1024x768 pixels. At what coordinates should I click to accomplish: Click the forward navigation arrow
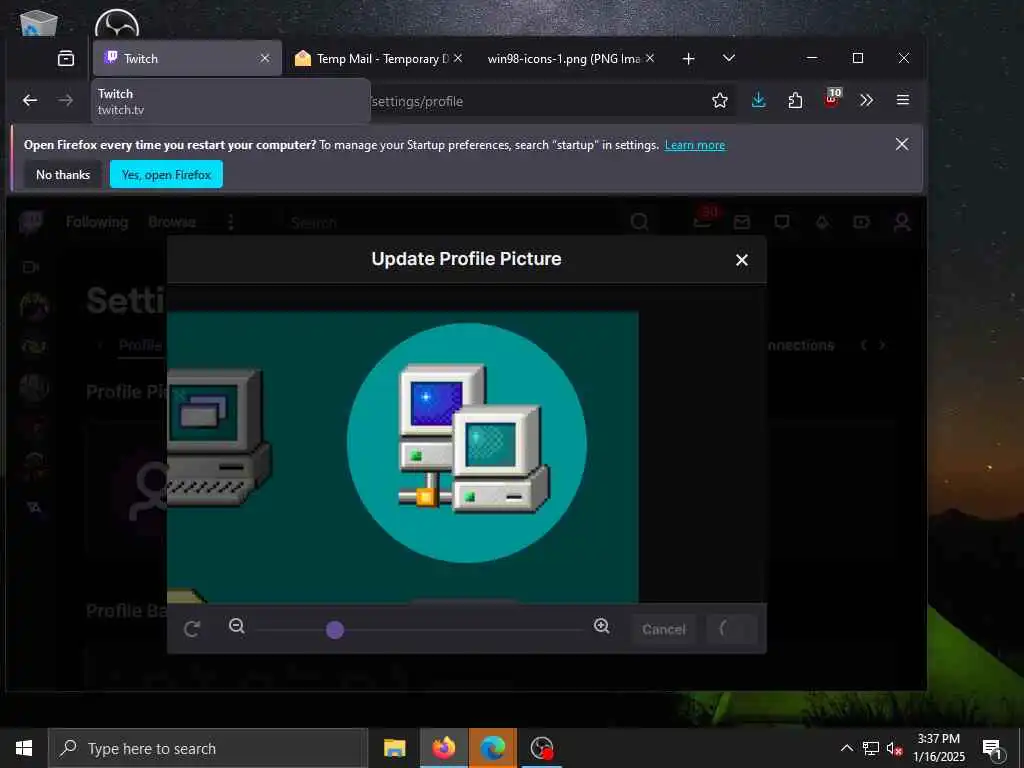click(65, 100)
